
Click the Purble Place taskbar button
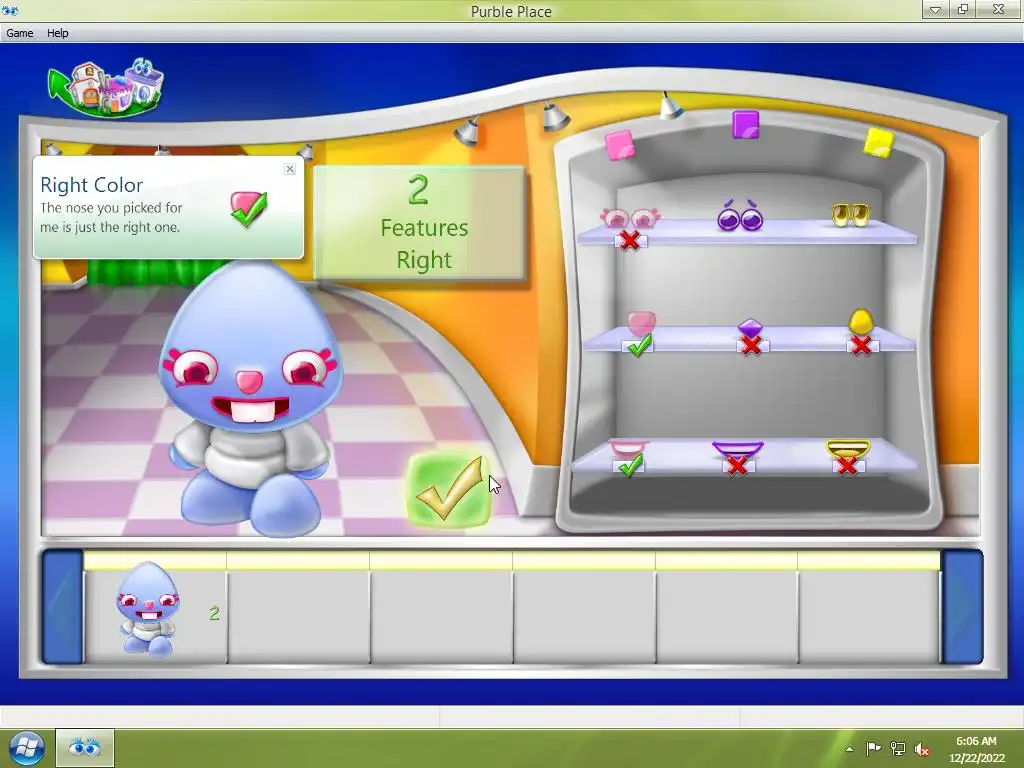pos(85,748)
